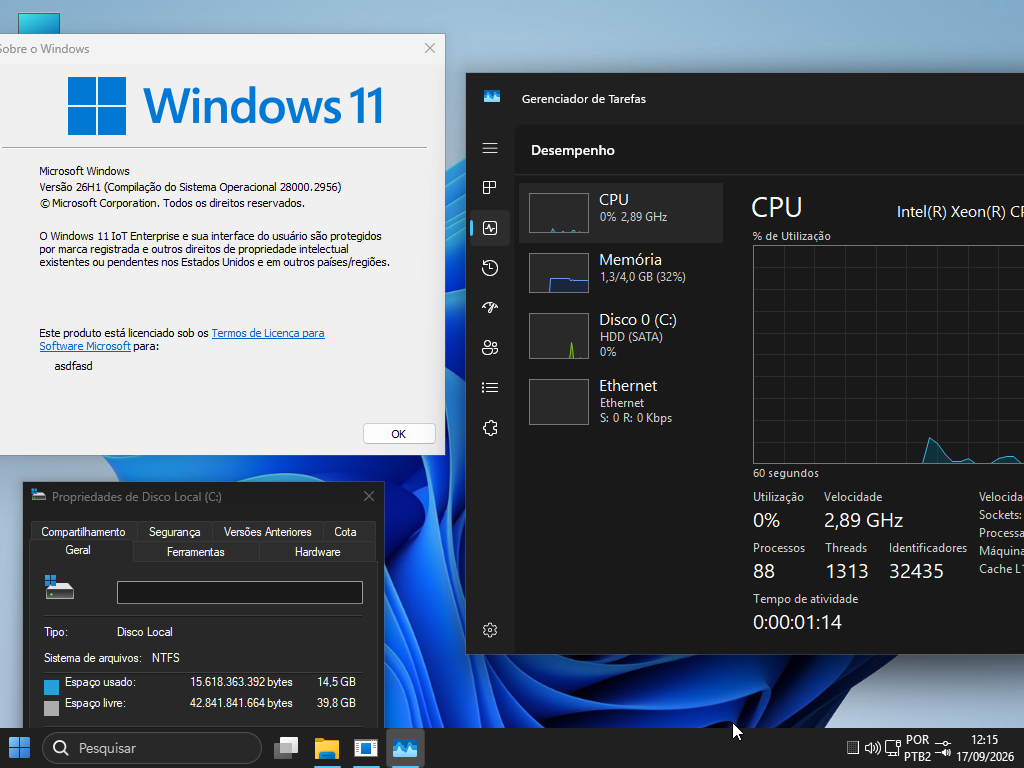
Task: Open Processes page icon in Task Manager
Action: click(490, 188)
